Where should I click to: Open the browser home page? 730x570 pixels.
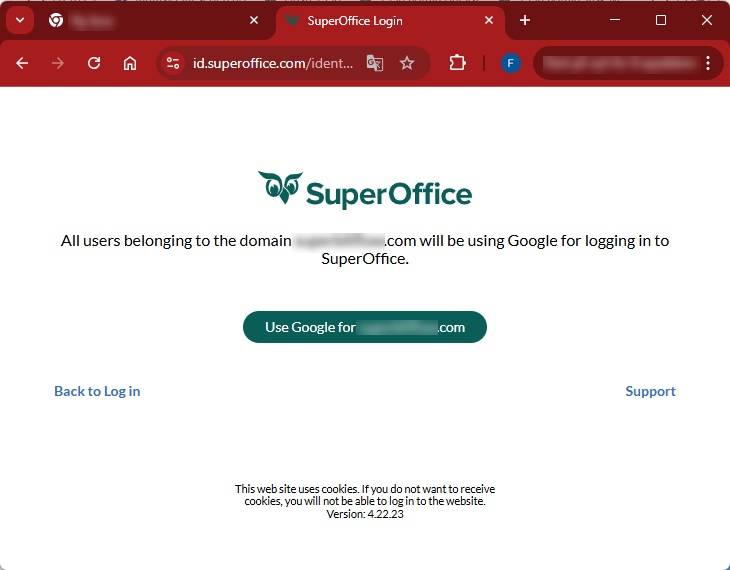[130, 63]
